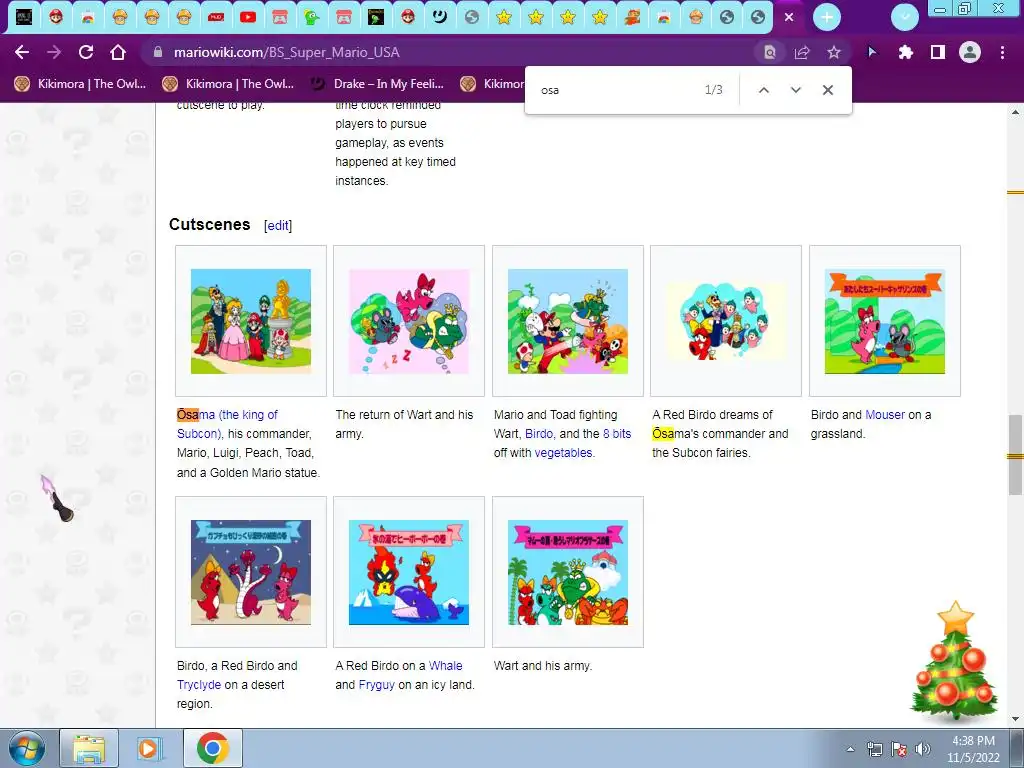Open the Whale link
This screenshot has height=768, width=1024.
click(x=445, y=665)
